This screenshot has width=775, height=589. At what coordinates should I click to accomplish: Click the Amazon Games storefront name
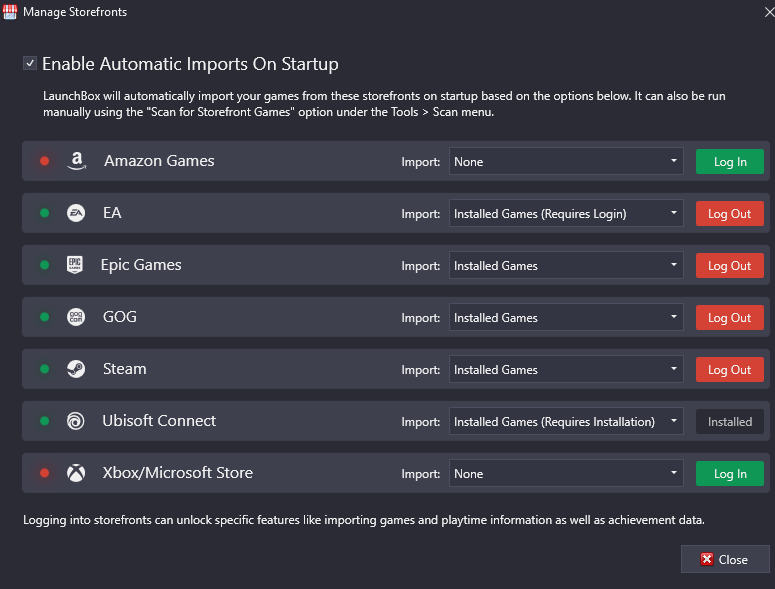click(159, 161)
